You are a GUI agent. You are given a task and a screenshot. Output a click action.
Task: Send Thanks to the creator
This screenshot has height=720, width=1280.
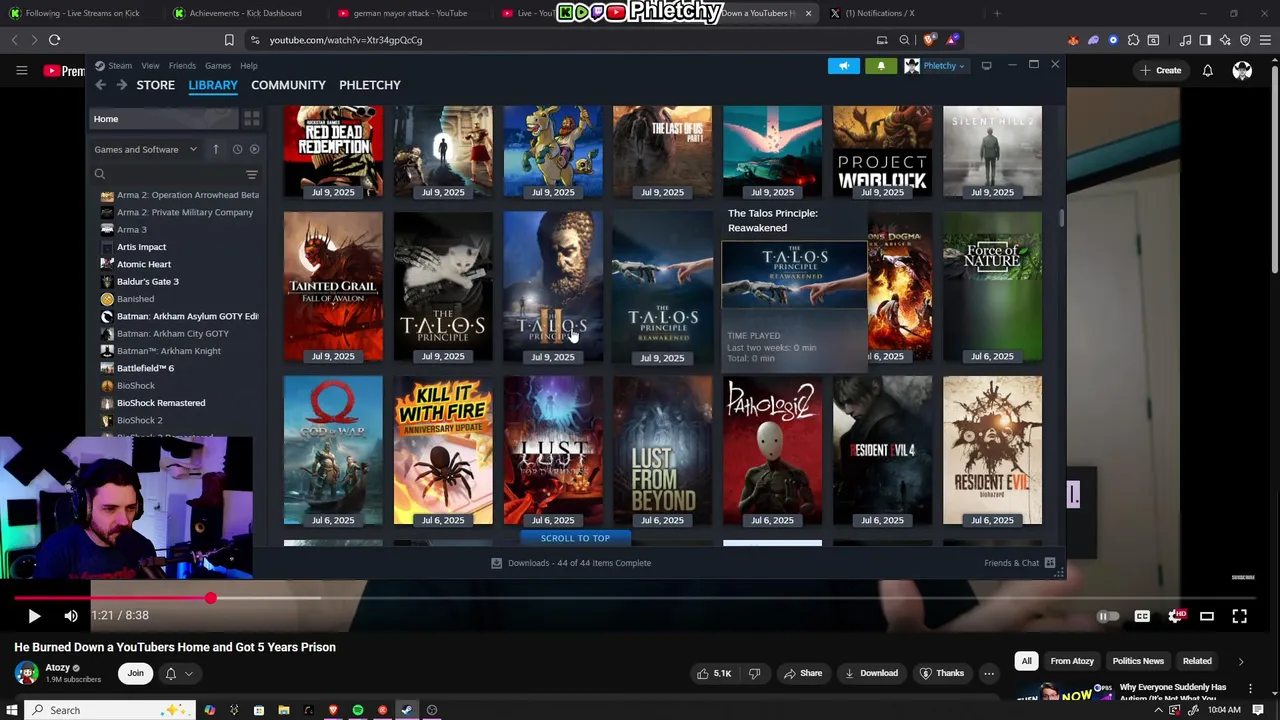coord(942,673)
